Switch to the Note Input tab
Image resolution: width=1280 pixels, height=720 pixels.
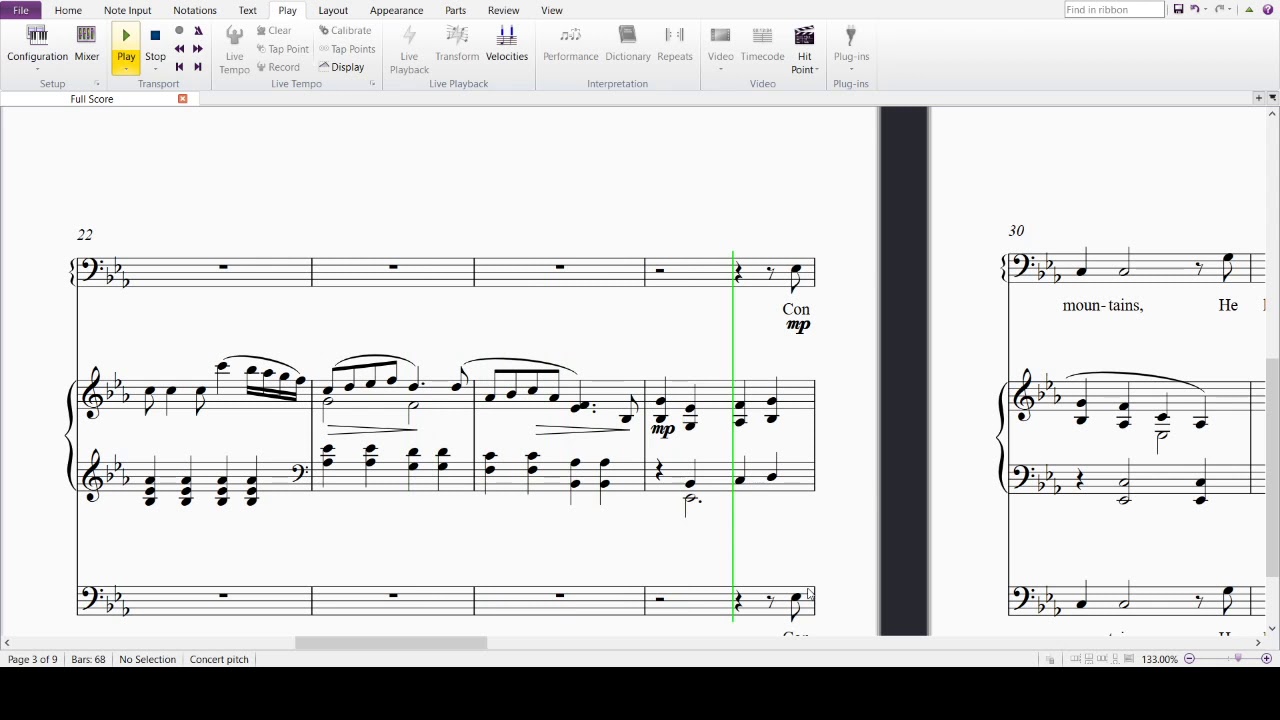127,10
